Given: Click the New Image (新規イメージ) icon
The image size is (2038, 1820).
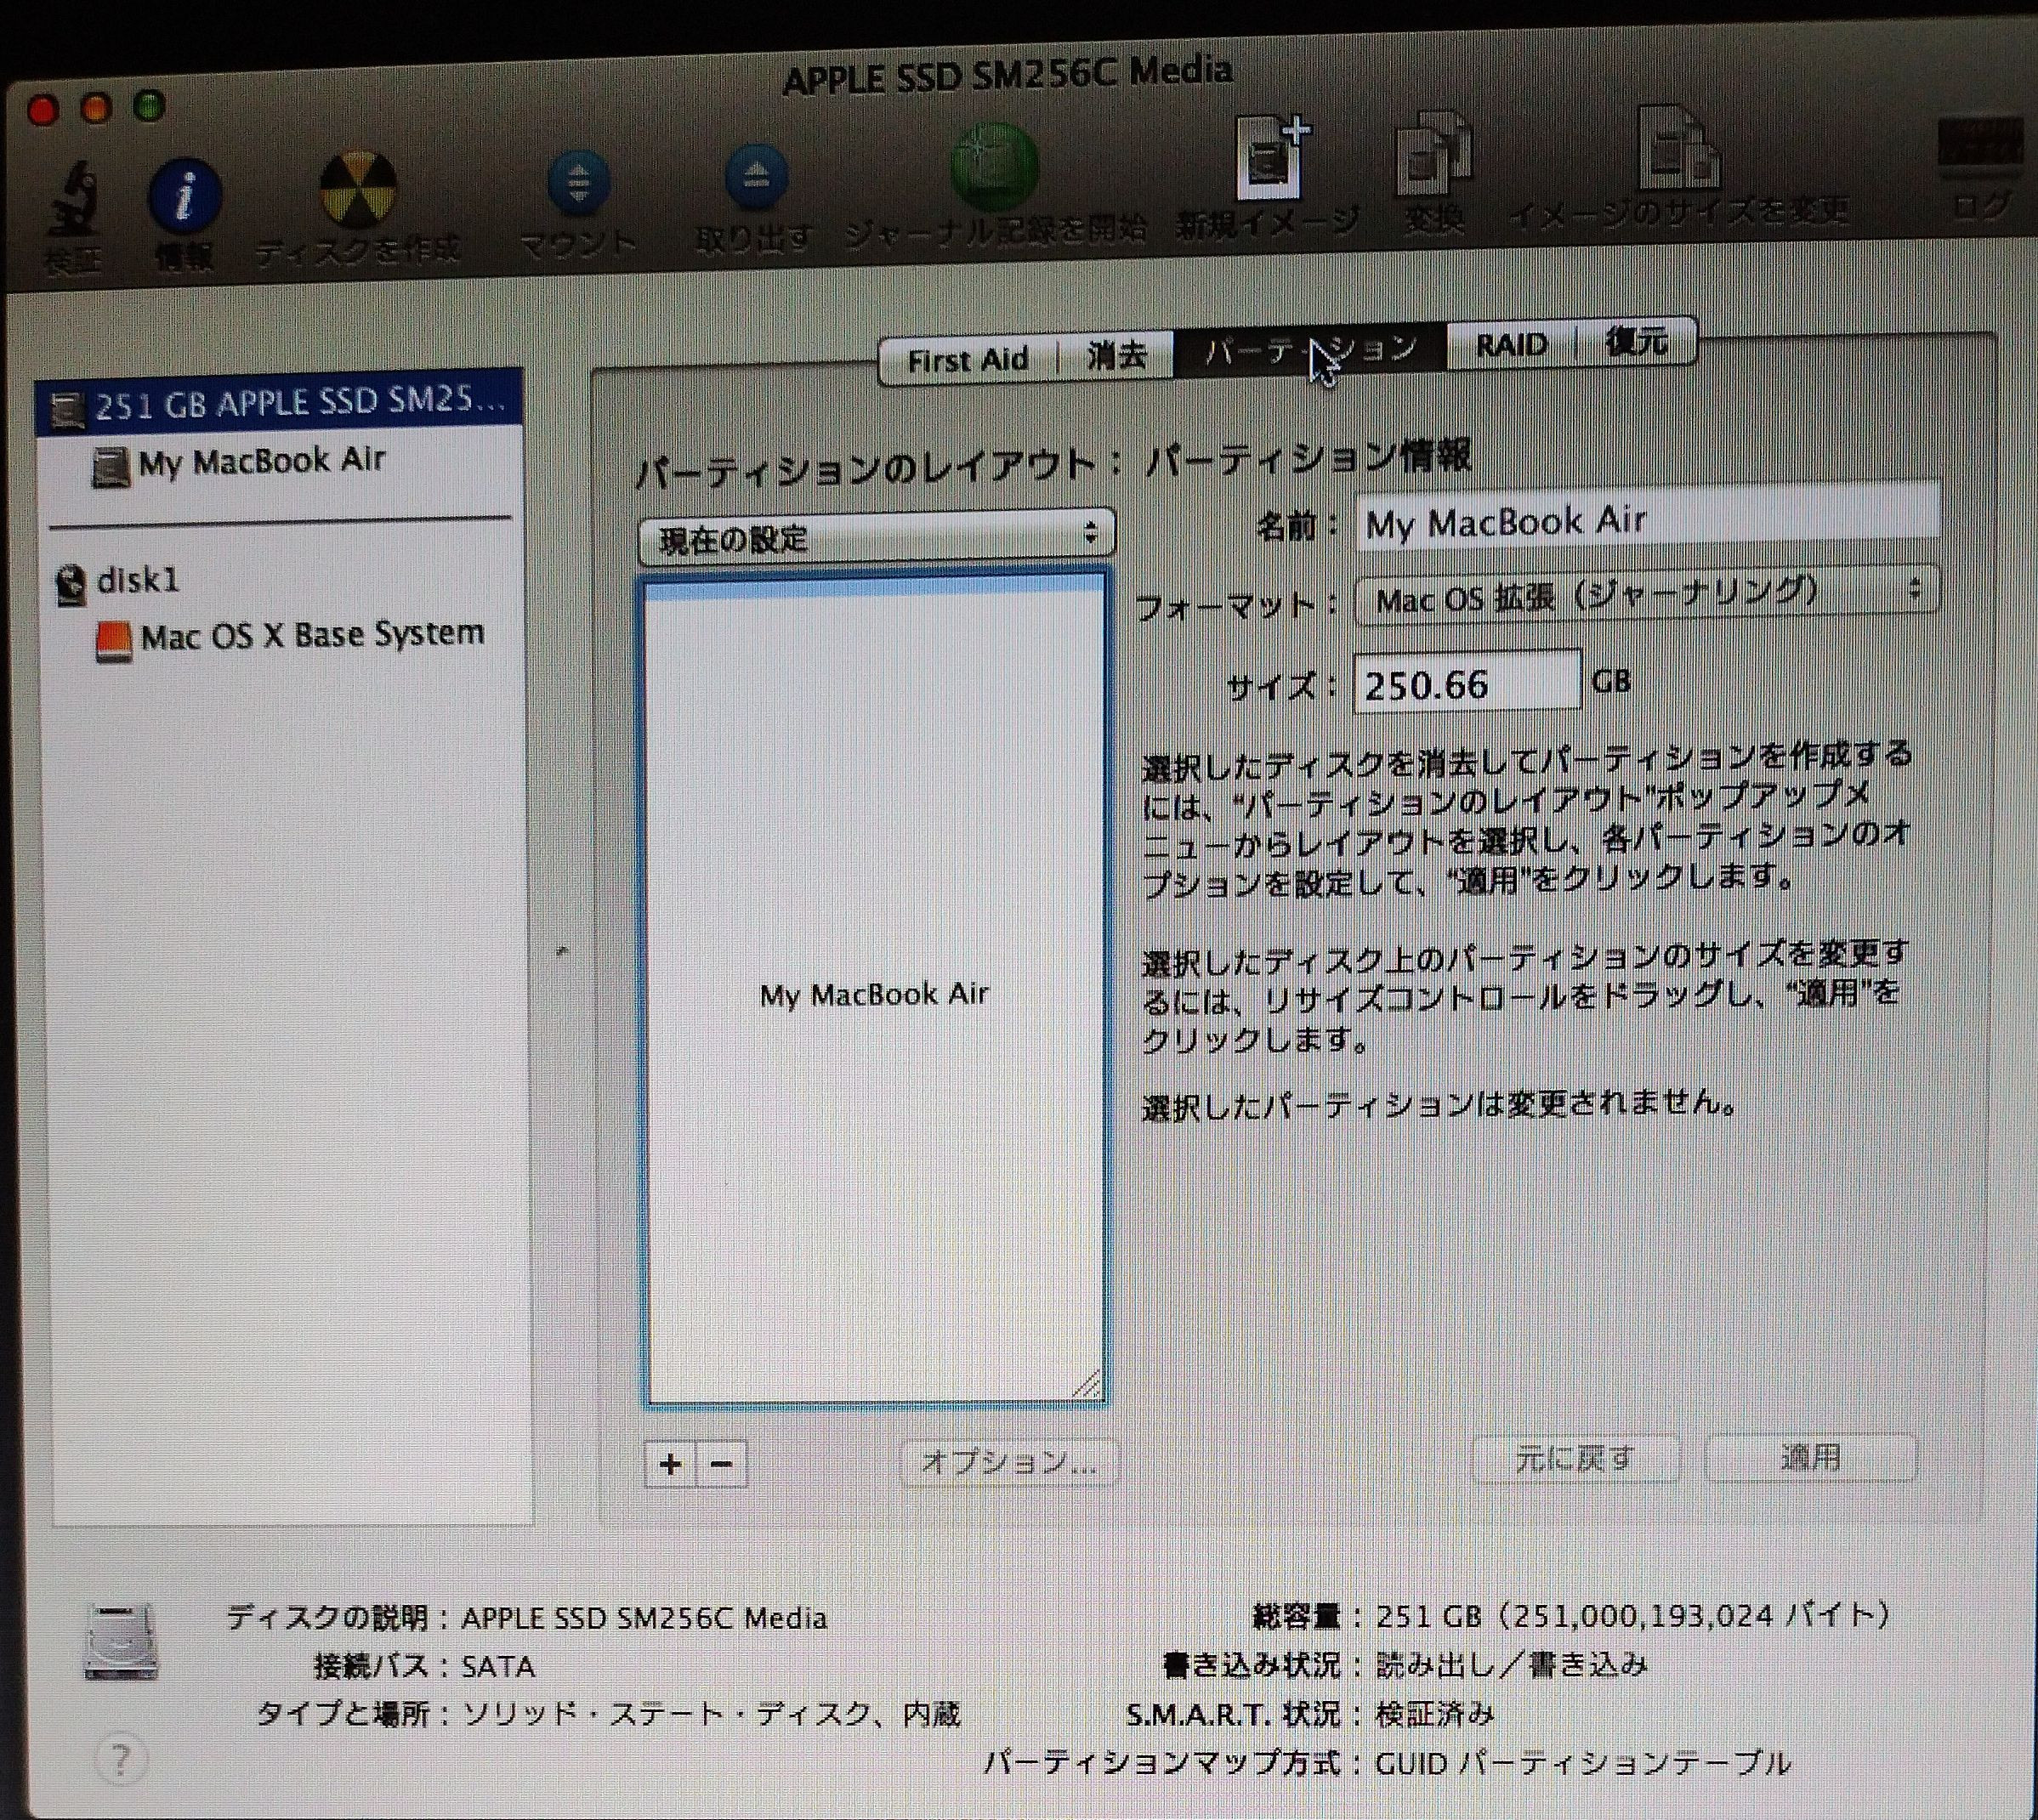Looking at the screenshot, I should pos(1270,160).
